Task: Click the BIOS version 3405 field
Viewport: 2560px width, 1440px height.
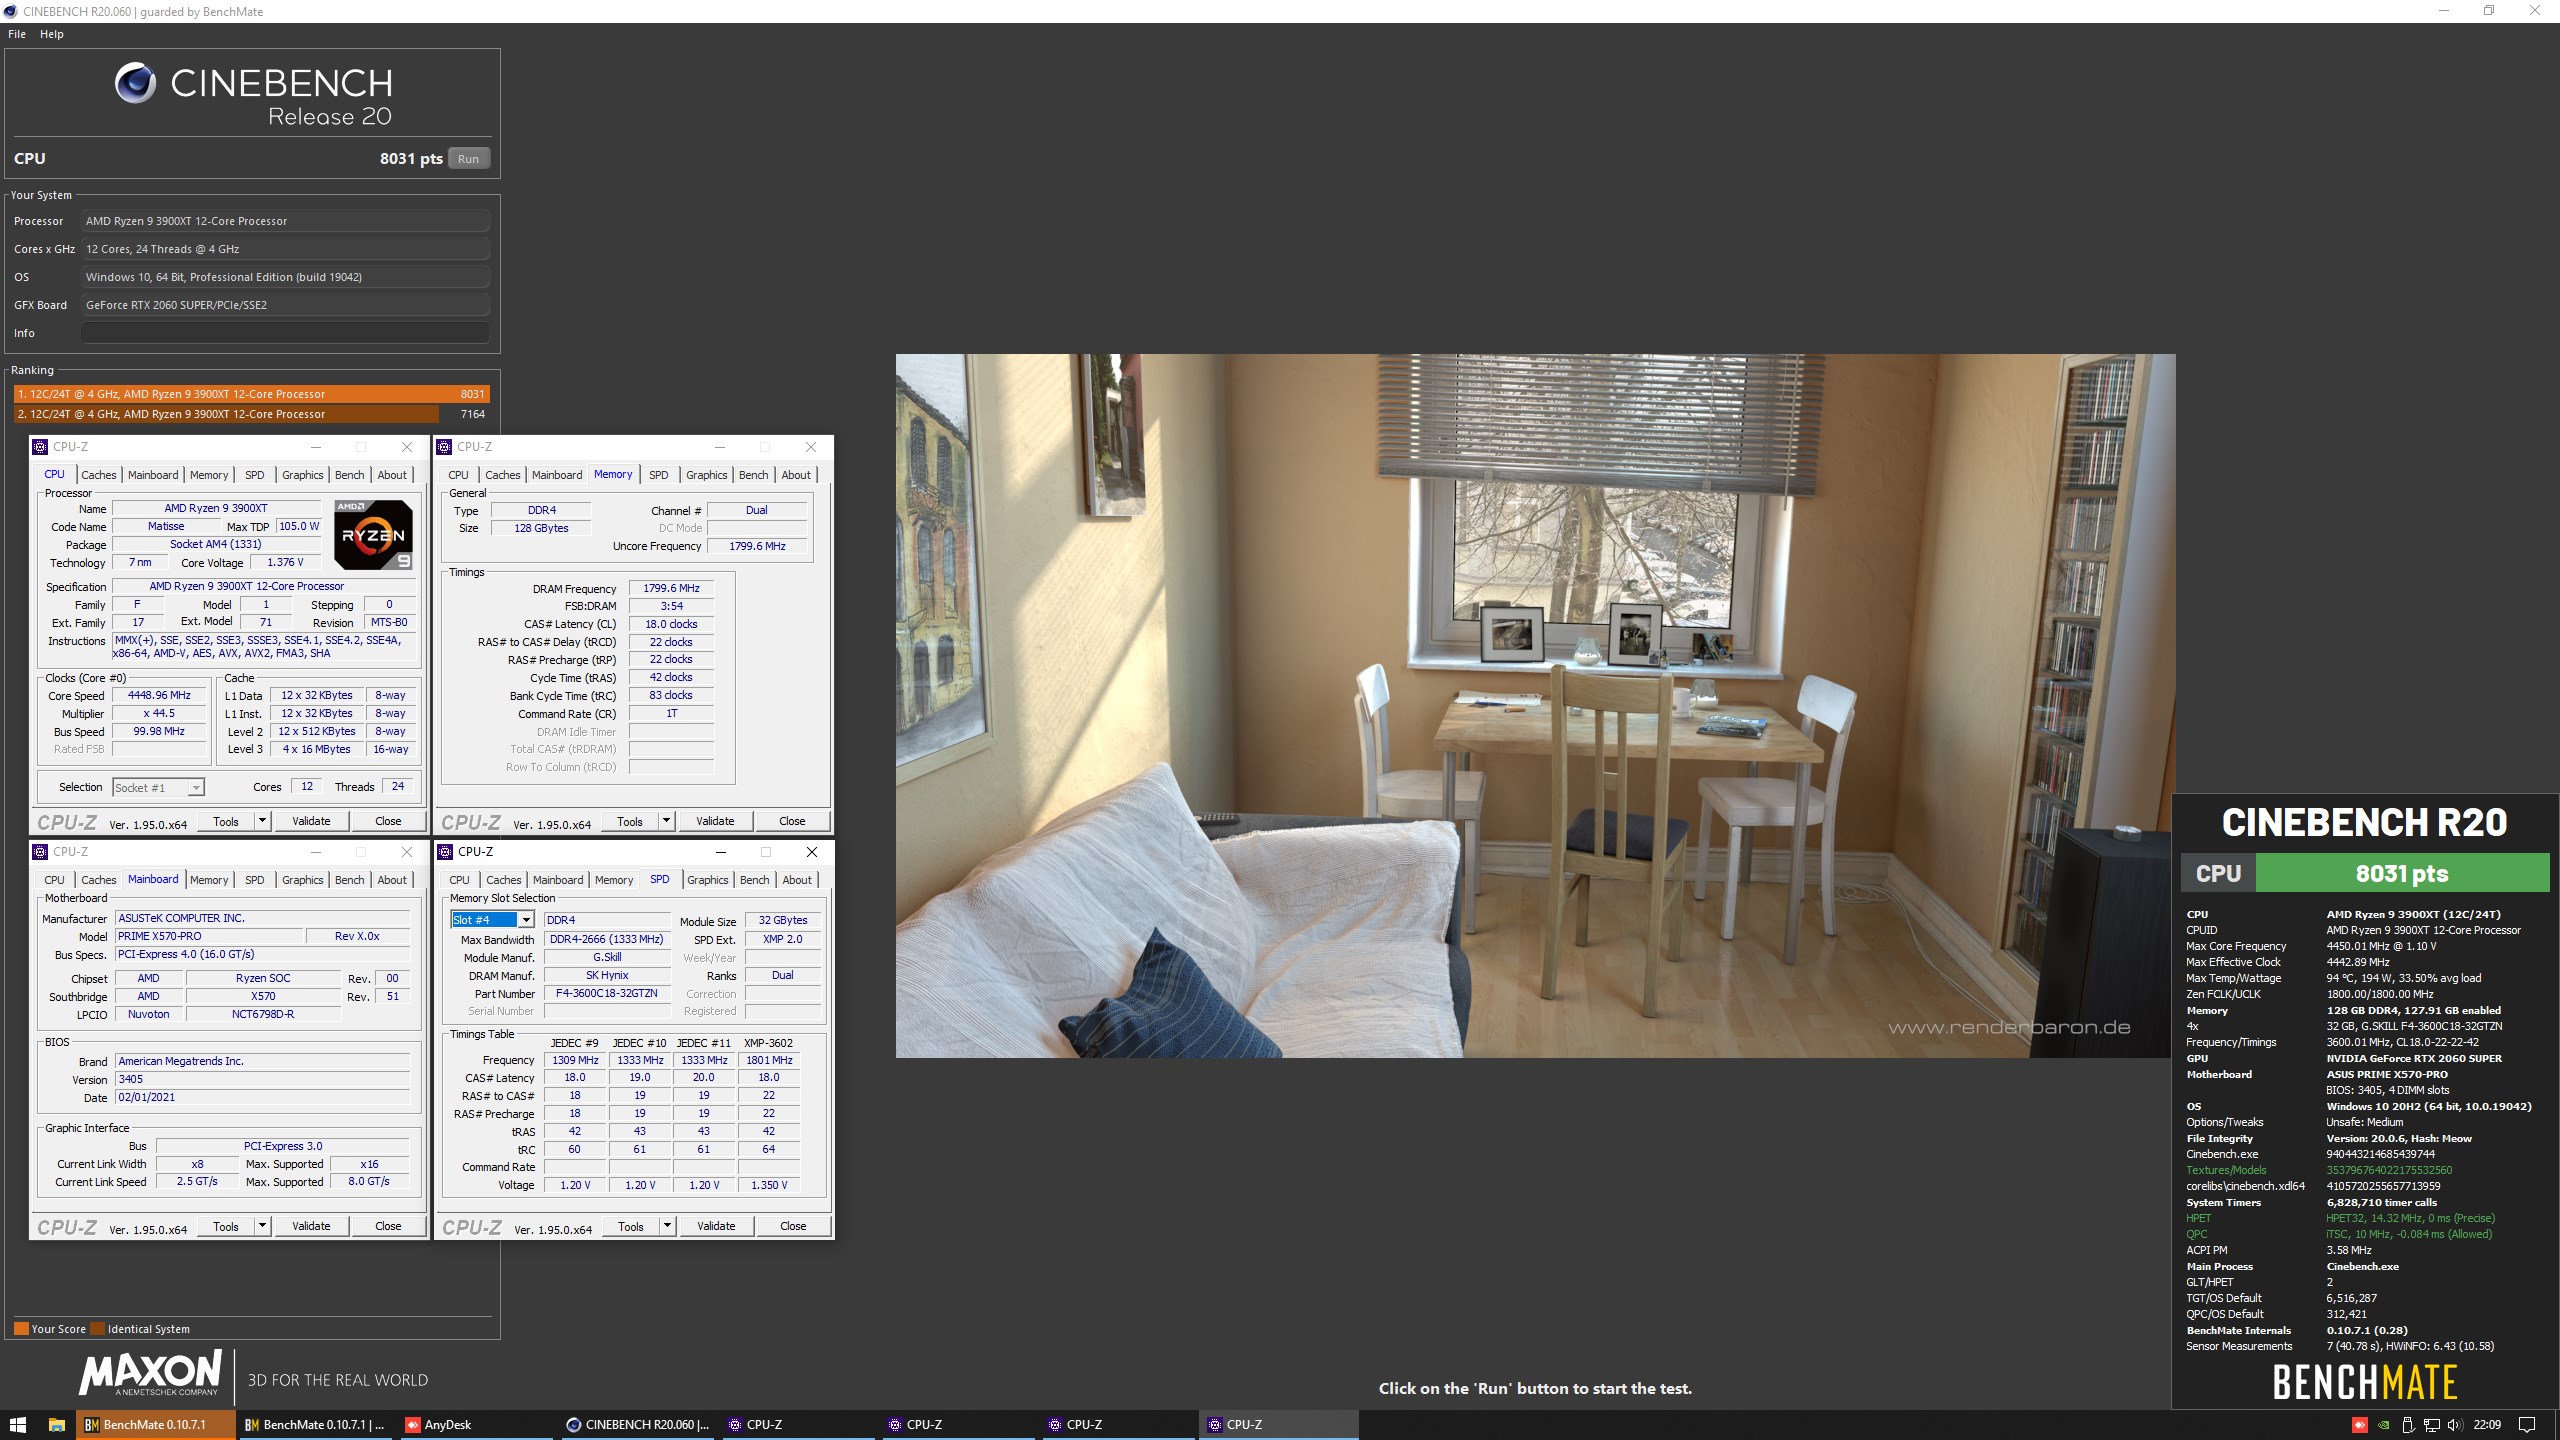Action: [263, 1080]
